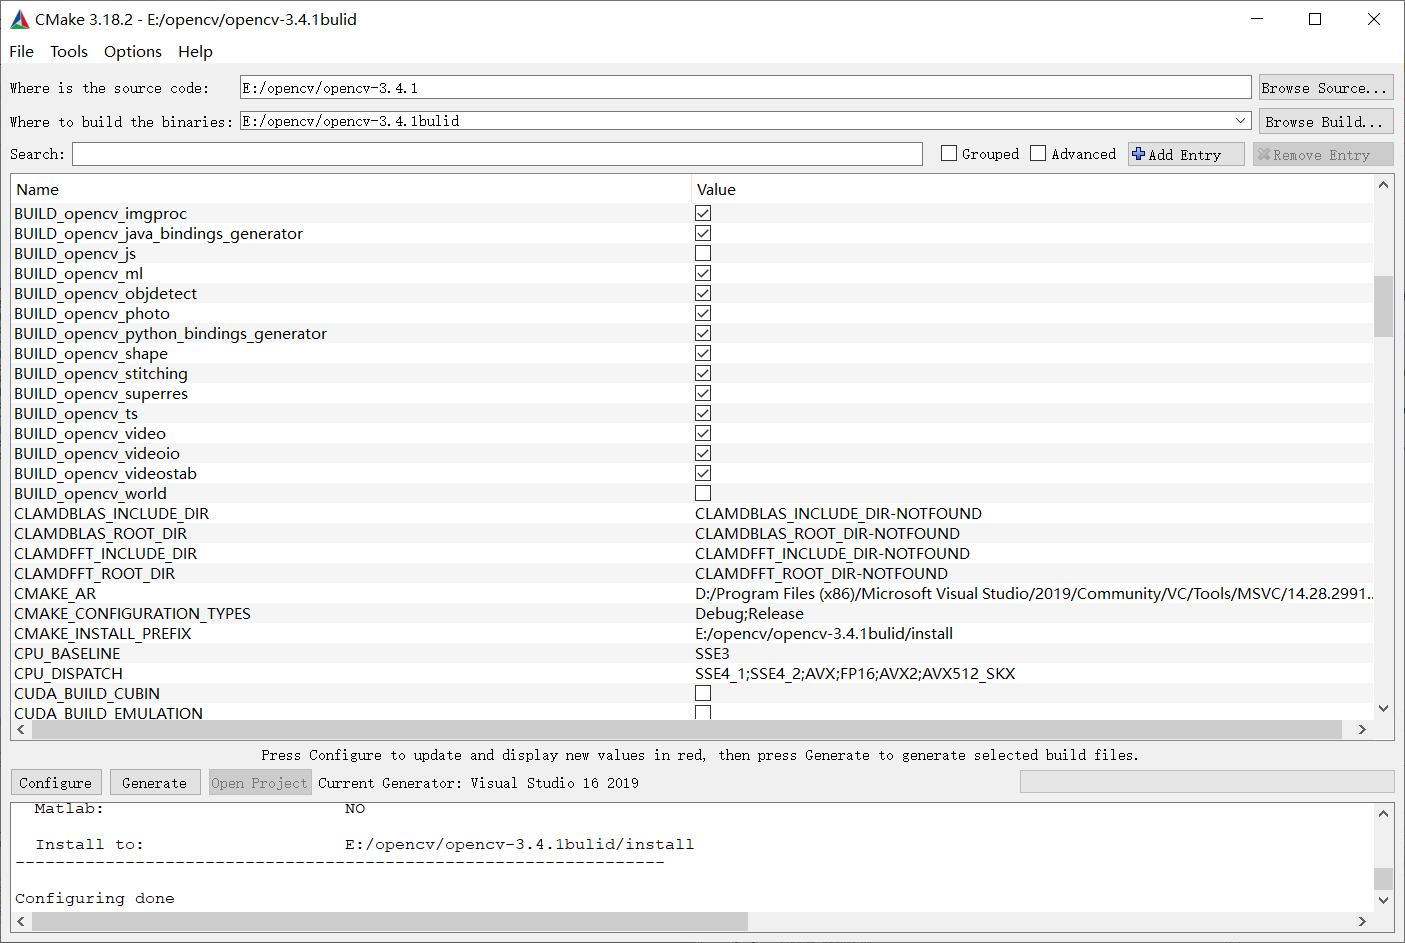
Task: Click the Configure button
Action: click(x=55, y=783)
